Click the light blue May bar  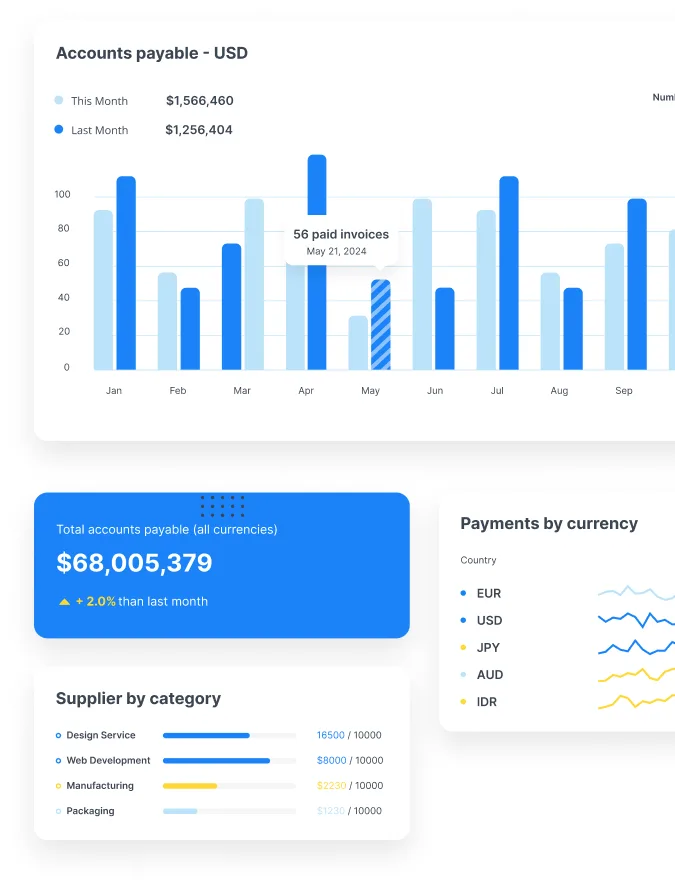(x=358, y=343)
